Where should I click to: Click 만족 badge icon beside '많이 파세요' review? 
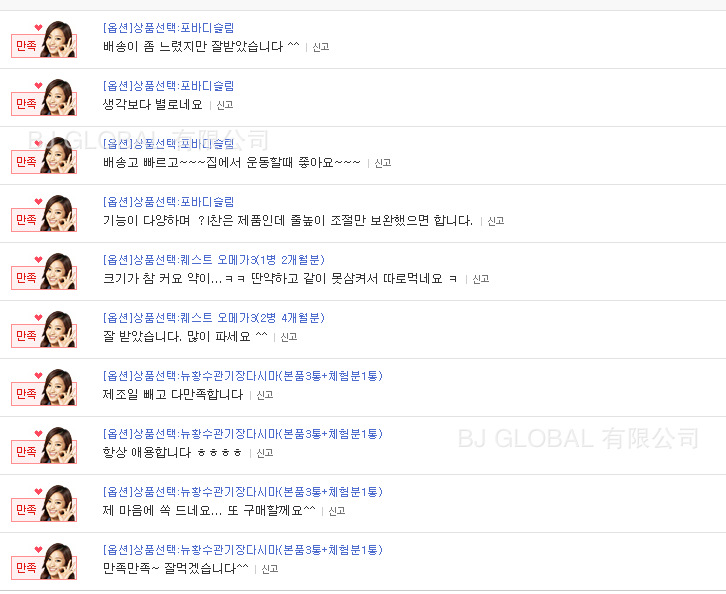click(44, 329)
